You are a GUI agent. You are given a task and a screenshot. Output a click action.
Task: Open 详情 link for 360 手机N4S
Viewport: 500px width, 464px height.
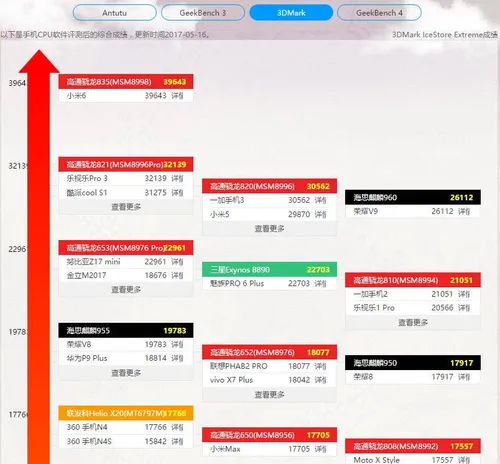pos(177,441)
